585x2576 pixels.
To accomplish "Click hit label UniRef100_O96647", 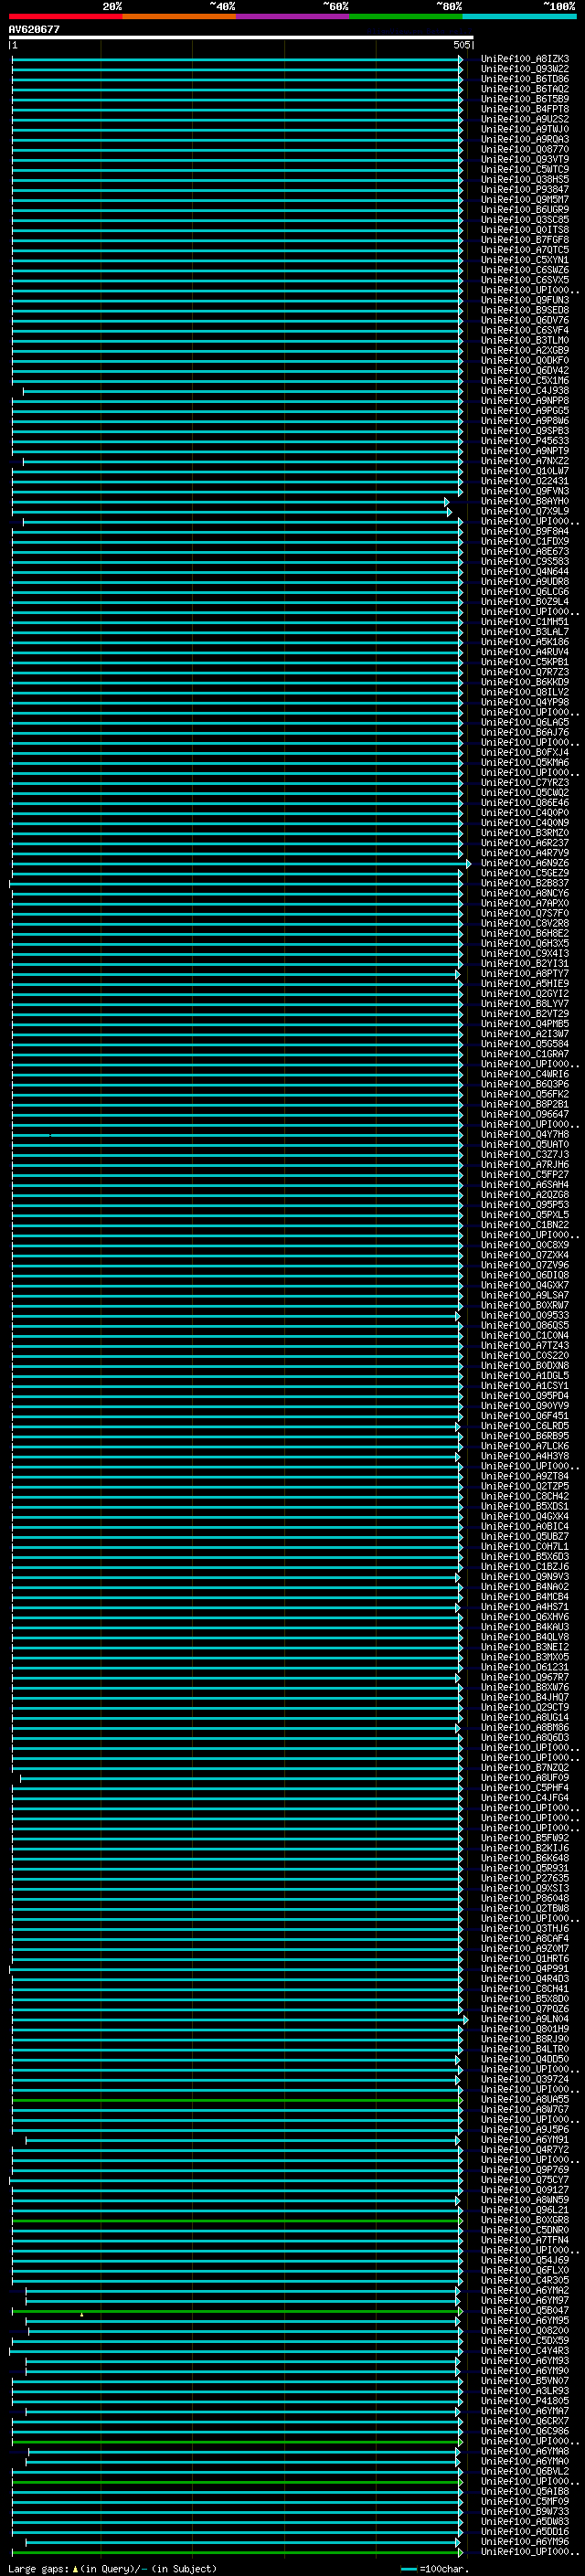I will (x=524, y=1115).
